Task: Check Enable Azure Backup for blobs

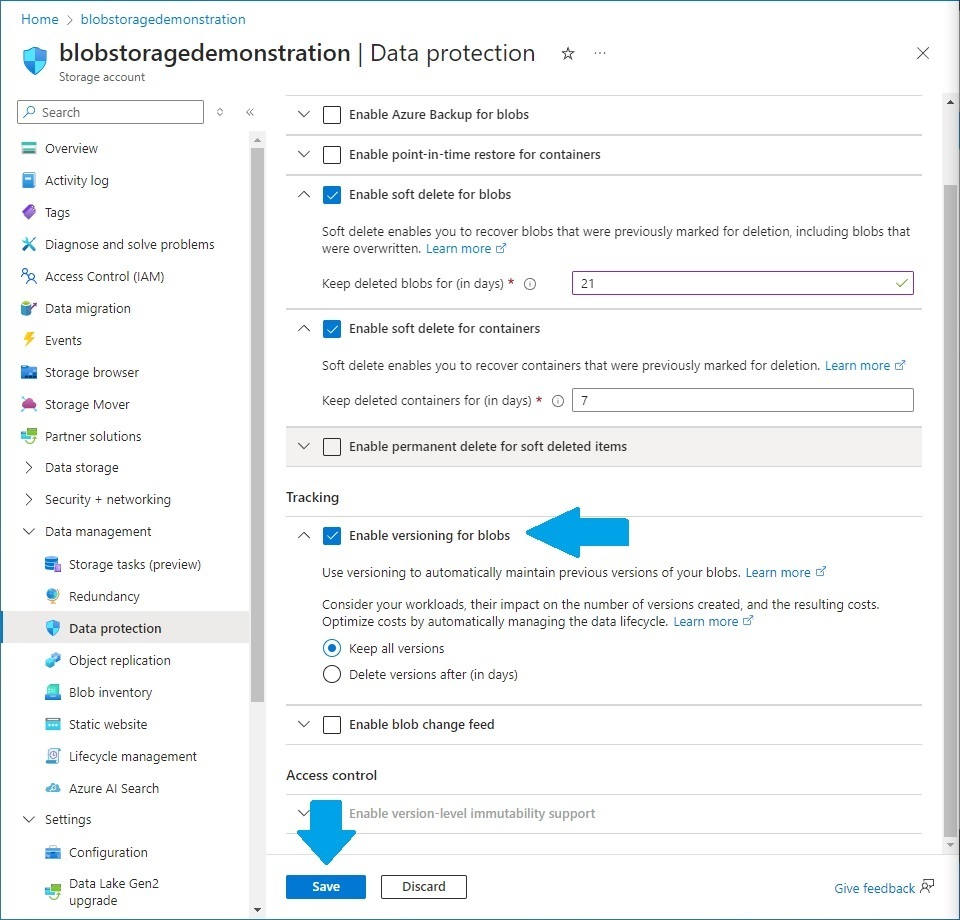Action: [x=332, y=114]
